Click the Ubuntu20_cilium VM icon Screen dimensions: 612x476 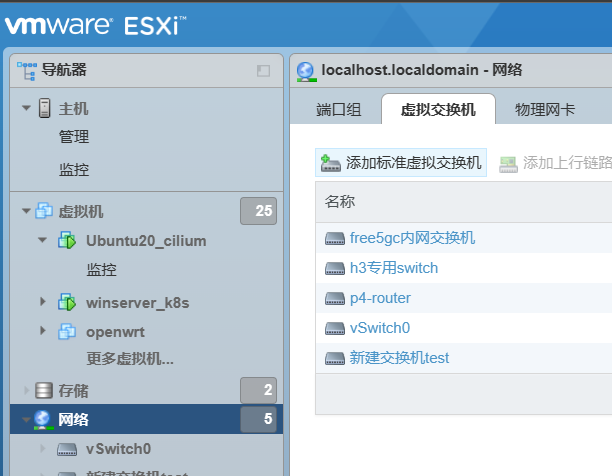point(68,240)
